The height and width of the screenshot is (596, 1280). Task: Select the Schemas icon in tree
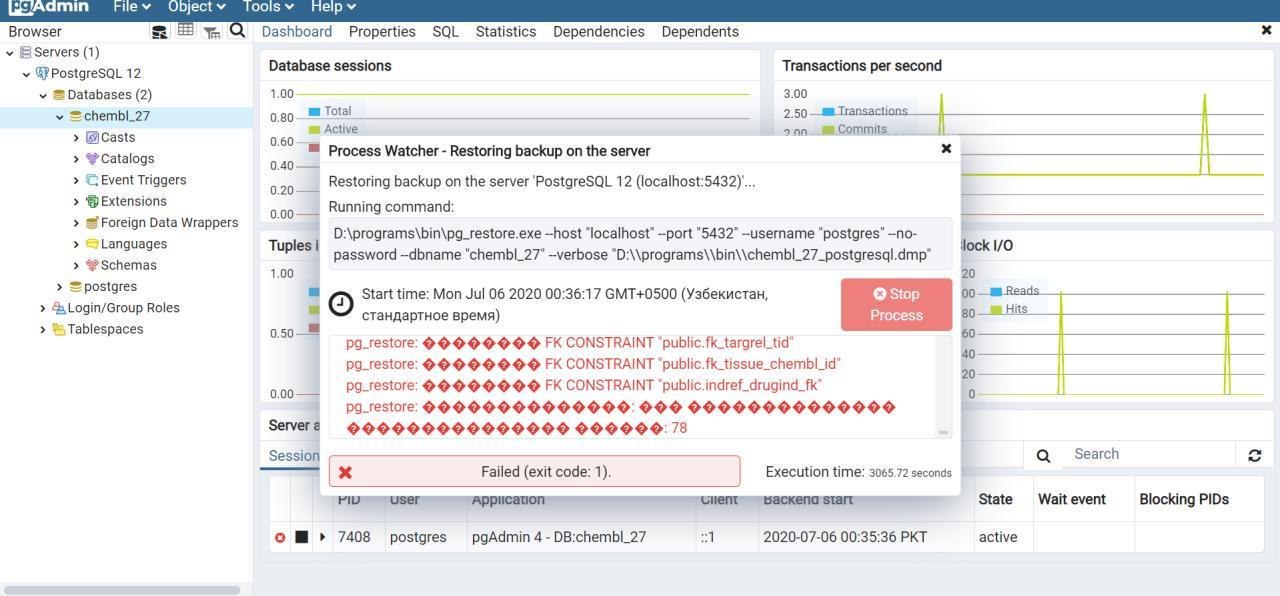pyautogui.click(x=92, y=265)
